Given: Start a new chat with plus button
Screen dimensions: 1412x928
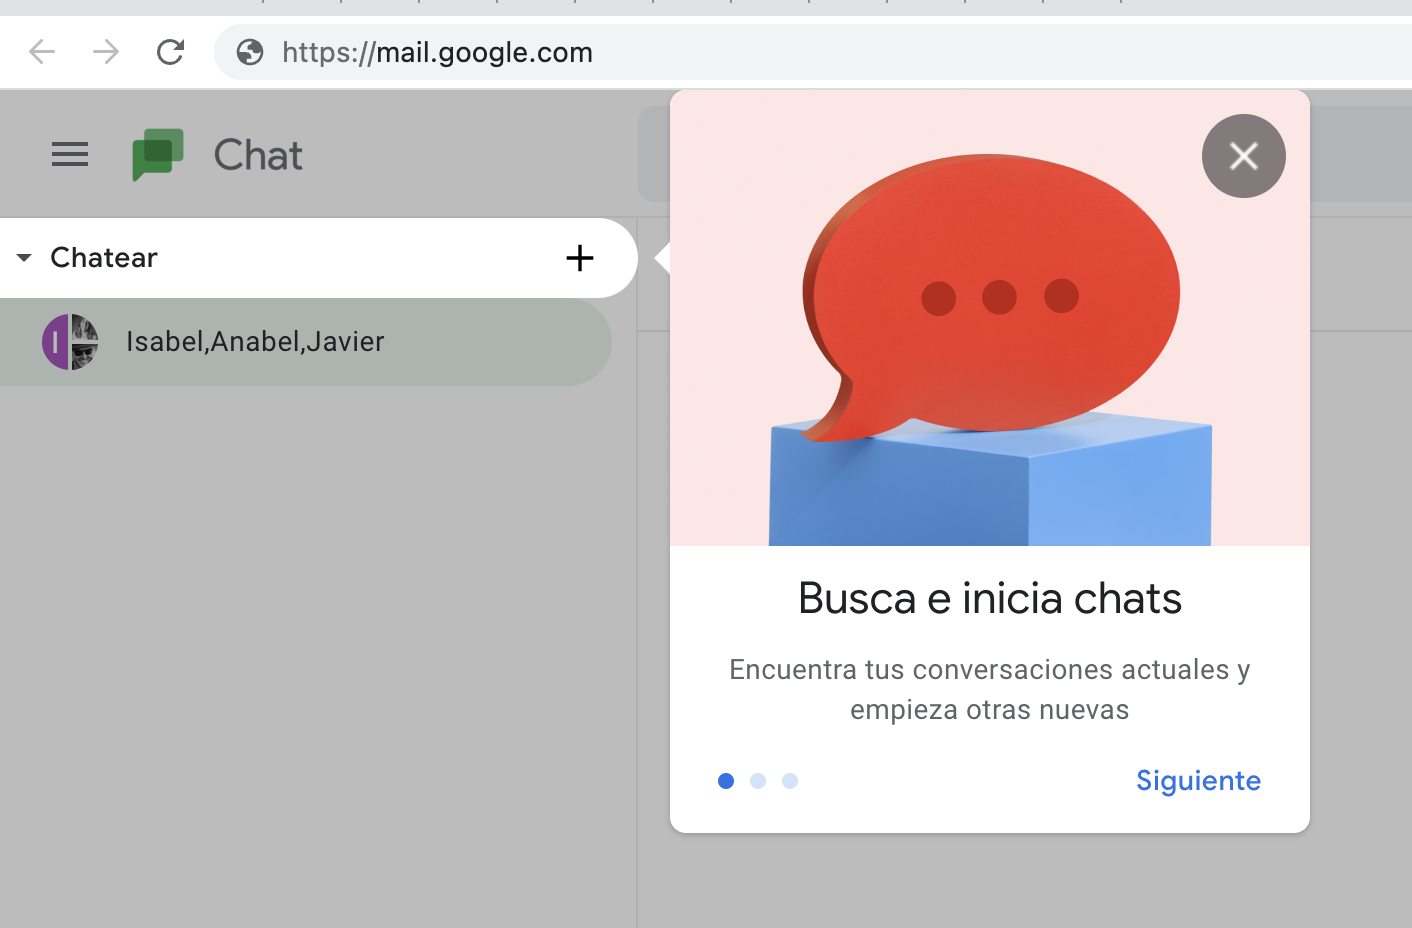Looking at the screenshot, I should pyautogui.click(x=580, y=258).
